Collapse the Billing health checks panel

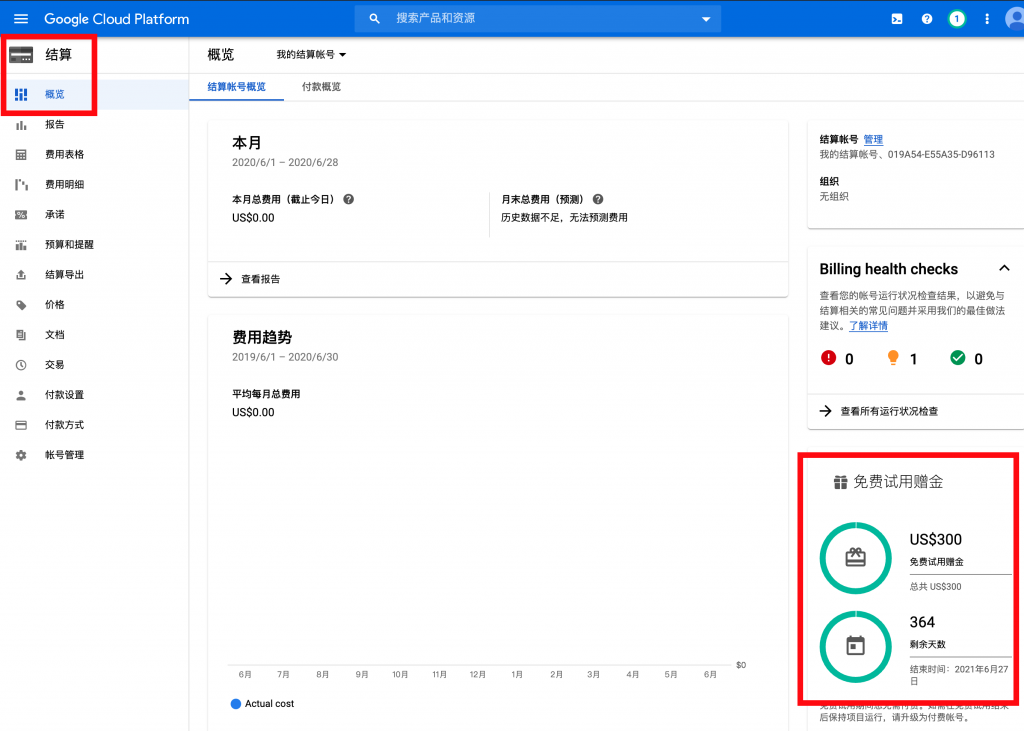click(1004, 268)
